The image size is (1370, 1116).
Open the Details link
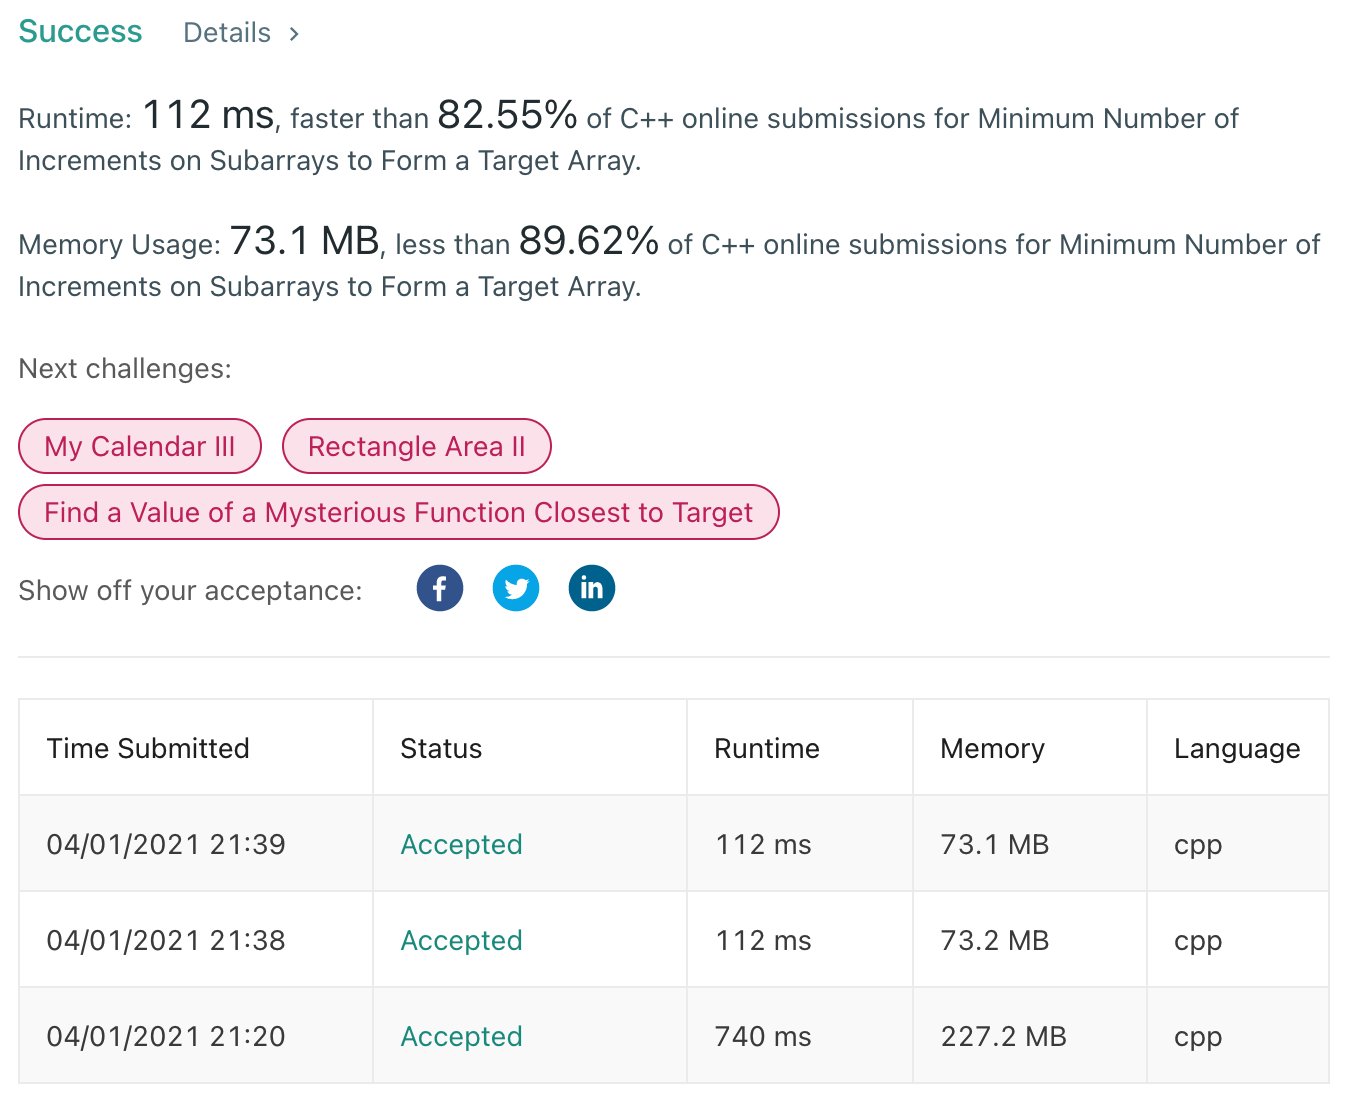227,33
